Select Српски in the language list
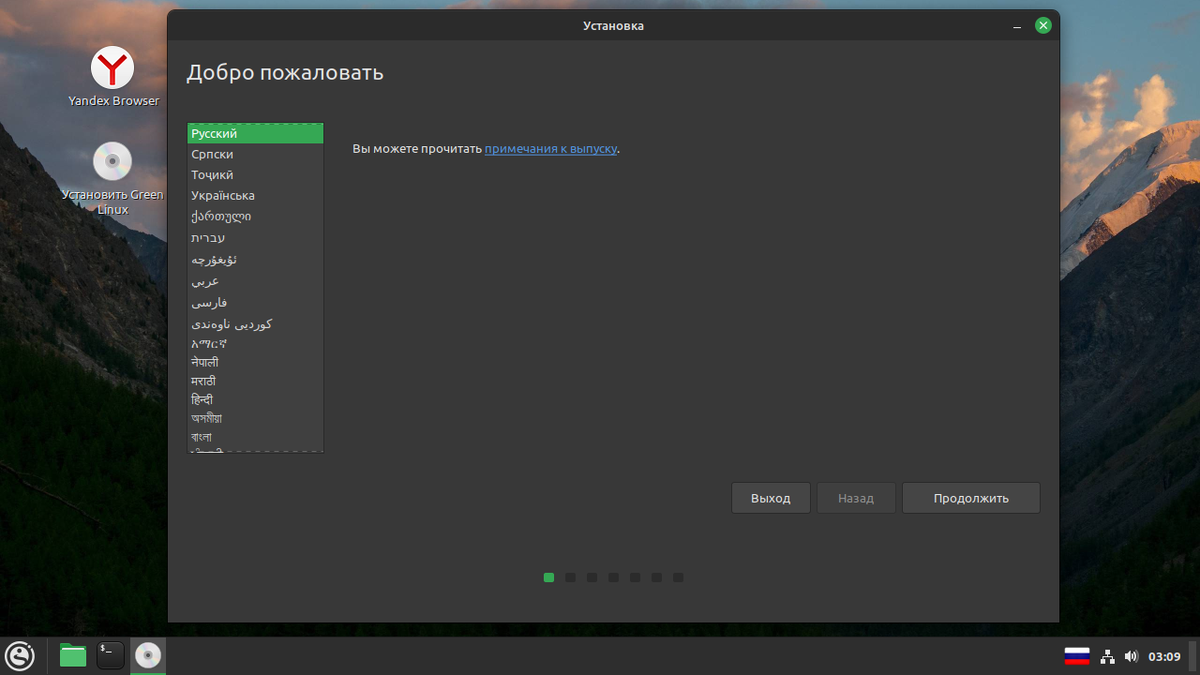This screenshot has height=675, width=1200. point(256,154)
